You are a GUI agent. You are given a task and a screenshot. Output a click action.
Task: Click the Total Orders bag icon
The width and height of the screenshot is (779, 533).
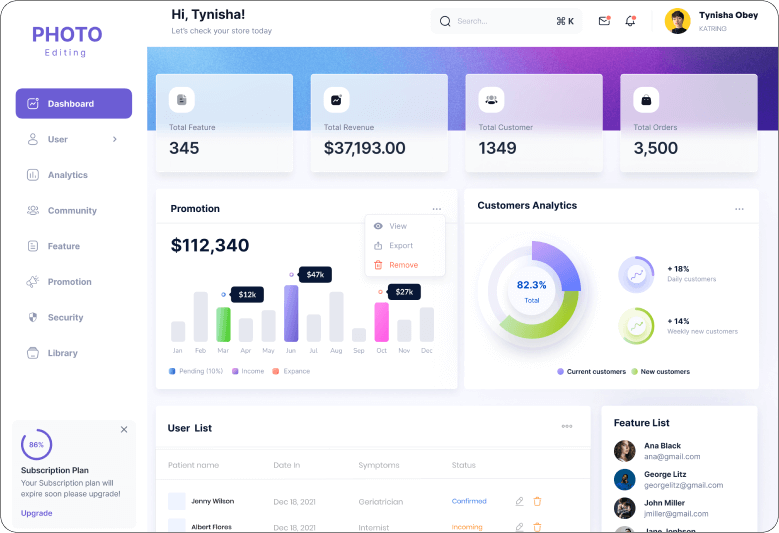[646, 100]
